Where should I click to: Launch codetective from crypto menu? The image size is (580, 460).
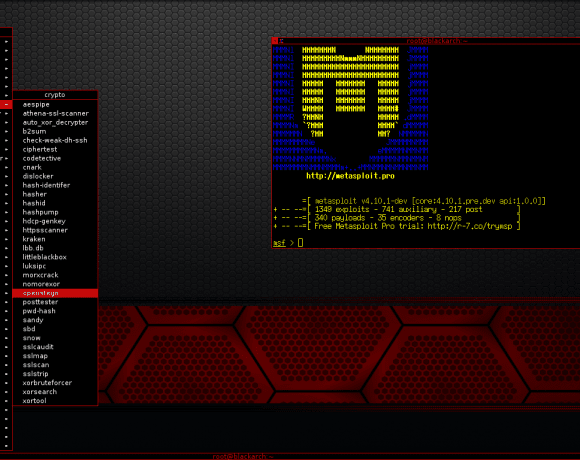point(55,158)
